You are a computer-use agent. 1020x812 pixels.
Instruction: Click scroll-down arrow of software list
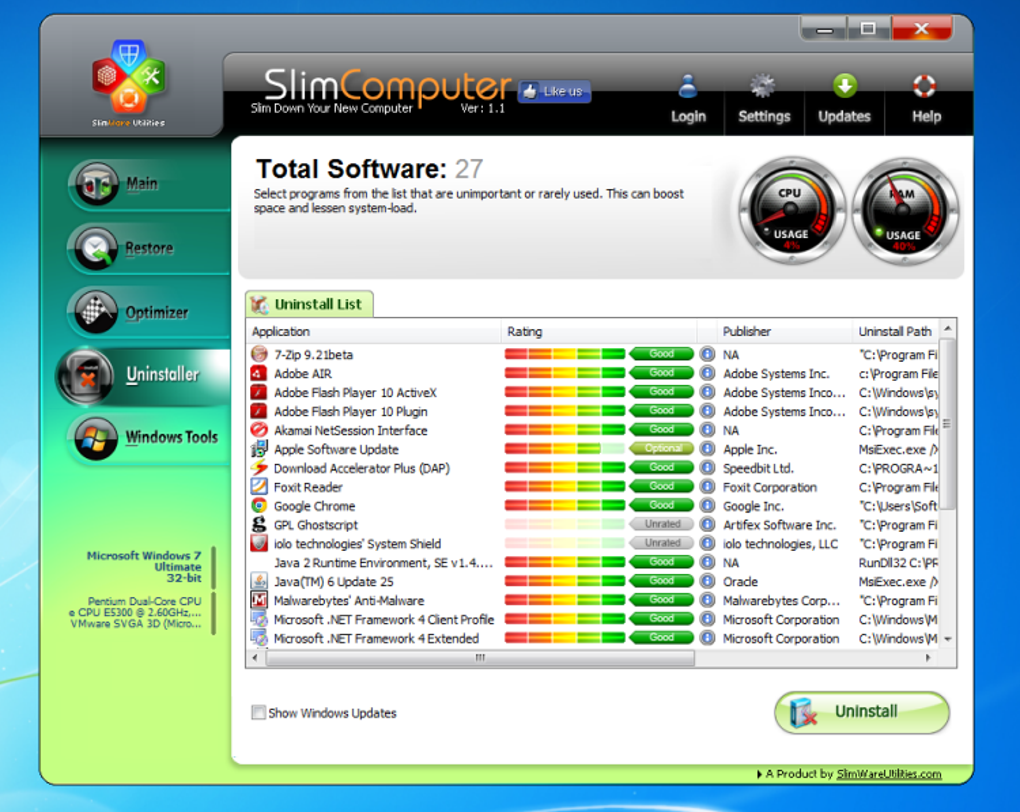point(948,640)
